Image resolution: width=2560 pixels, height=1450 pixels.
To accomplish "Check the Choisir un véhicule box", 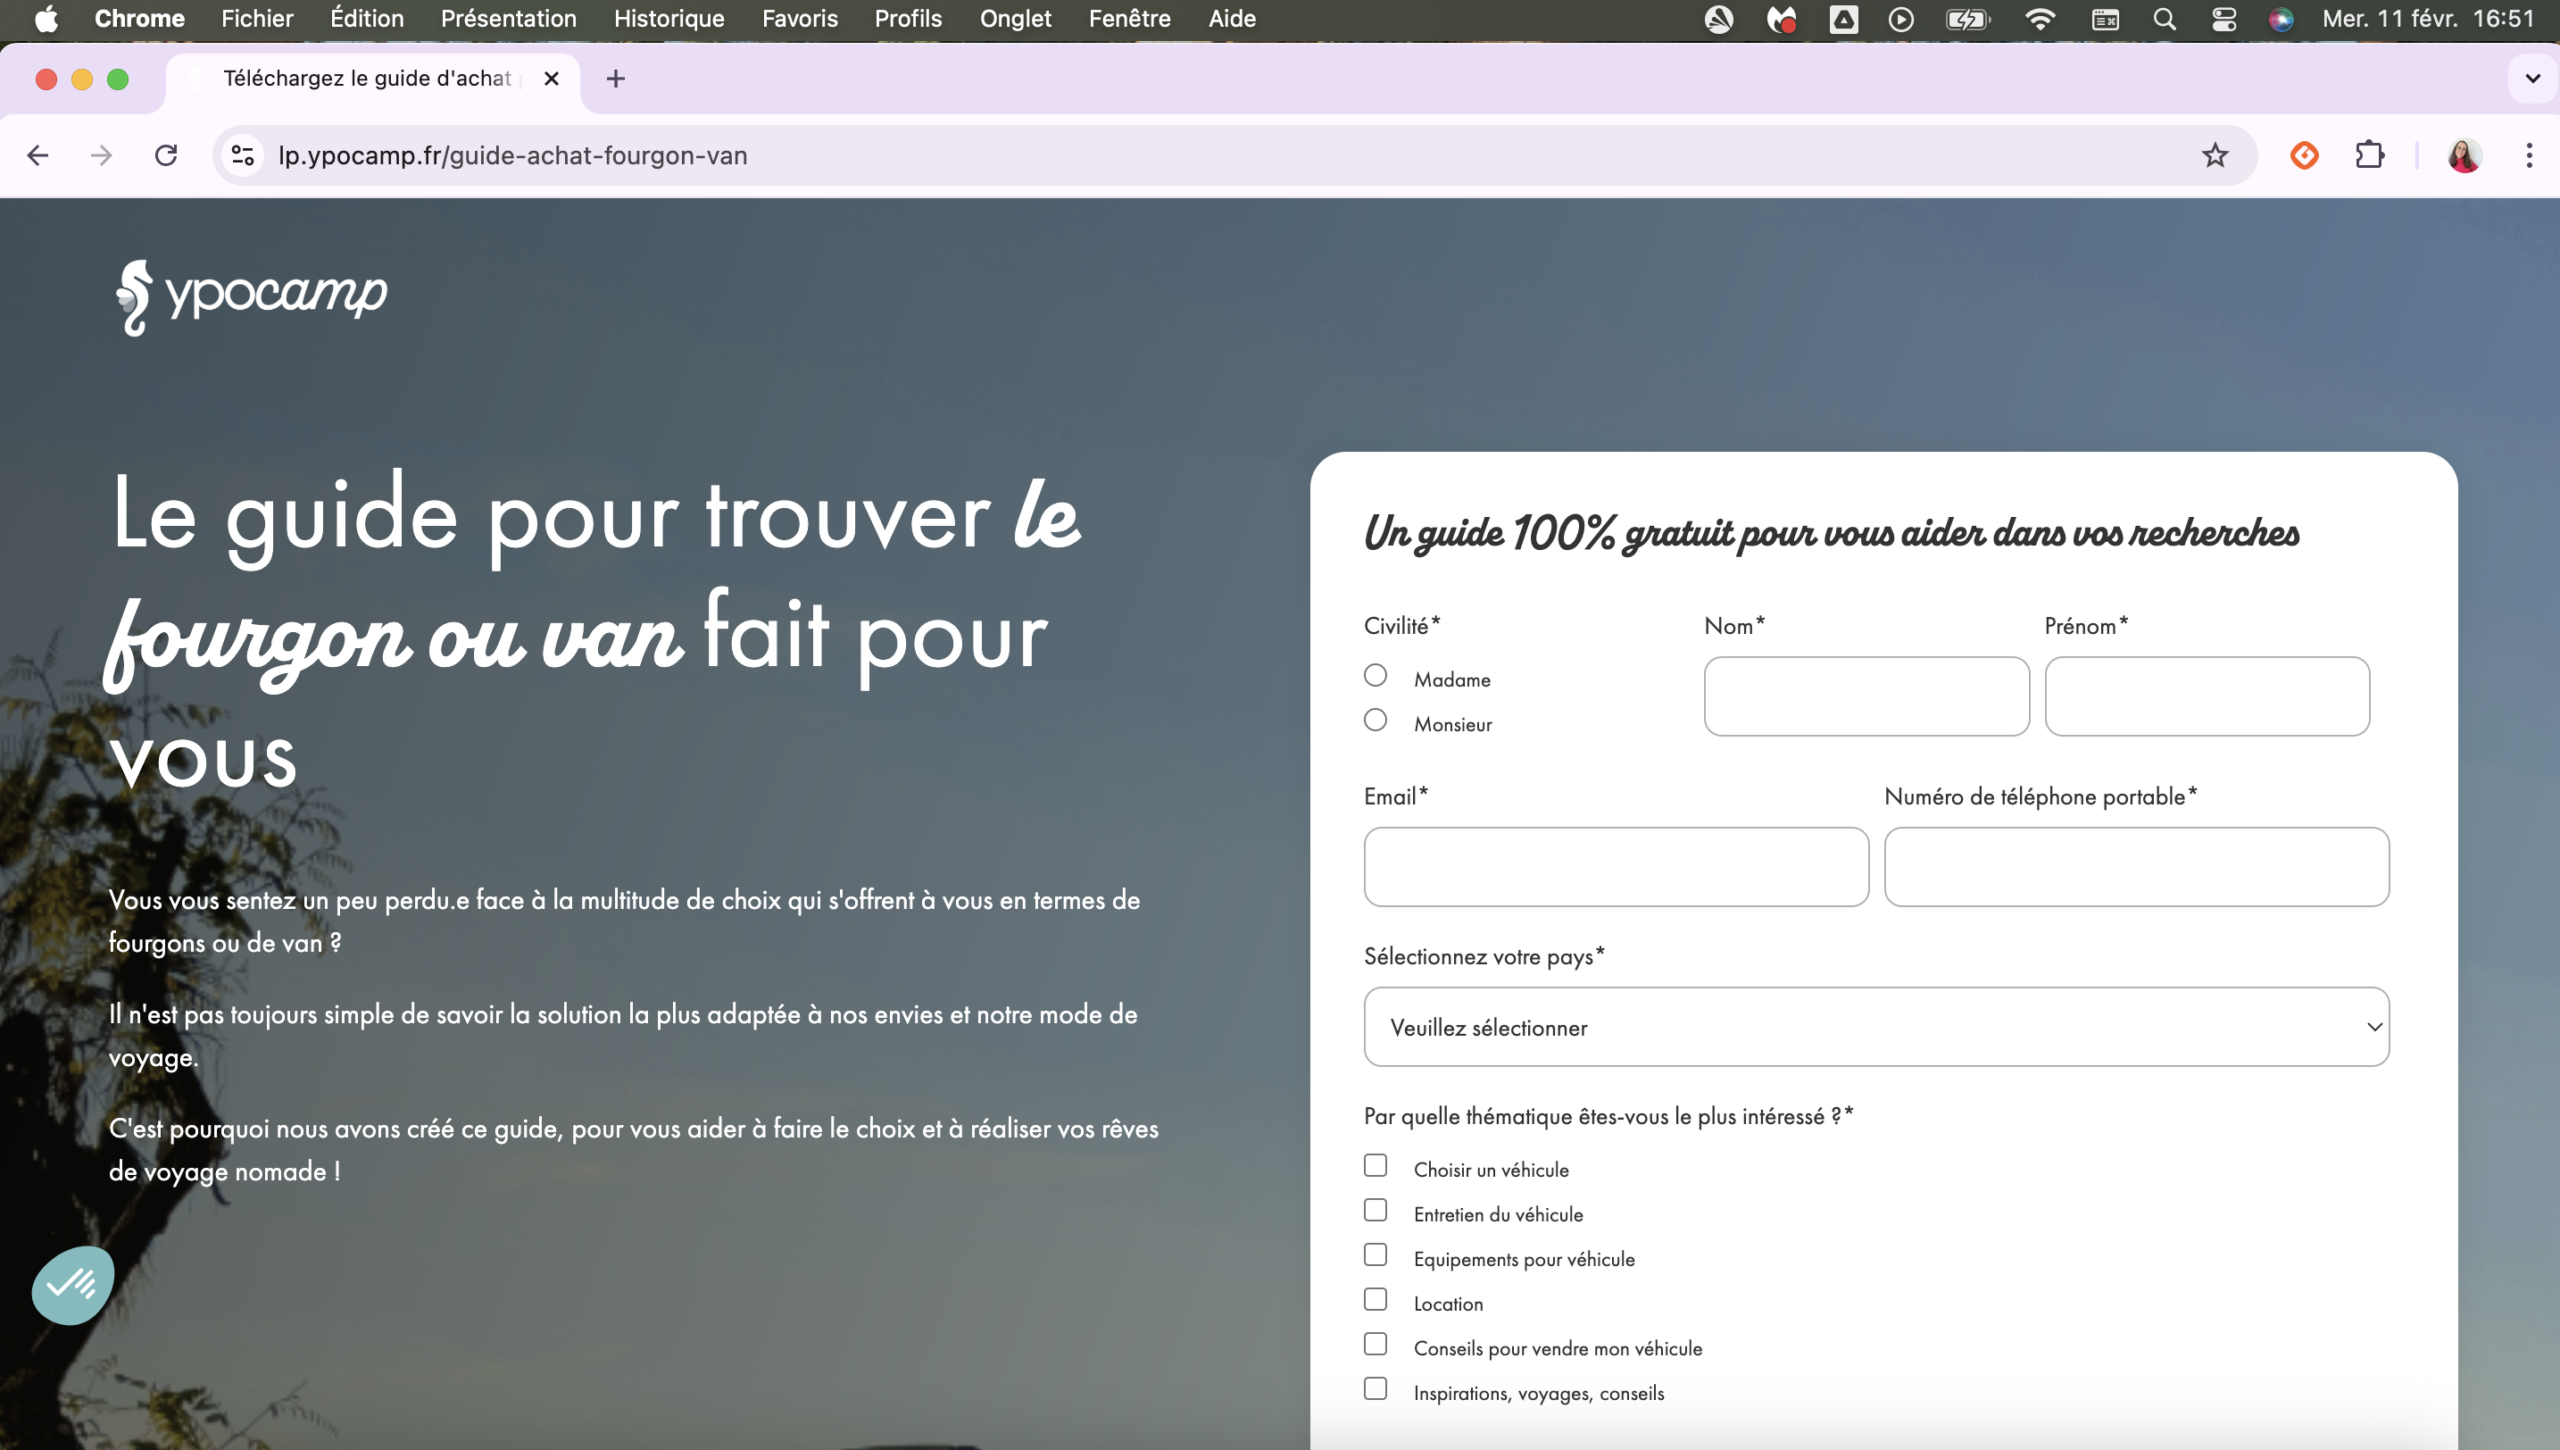I will click(x=1376, y=1166).
